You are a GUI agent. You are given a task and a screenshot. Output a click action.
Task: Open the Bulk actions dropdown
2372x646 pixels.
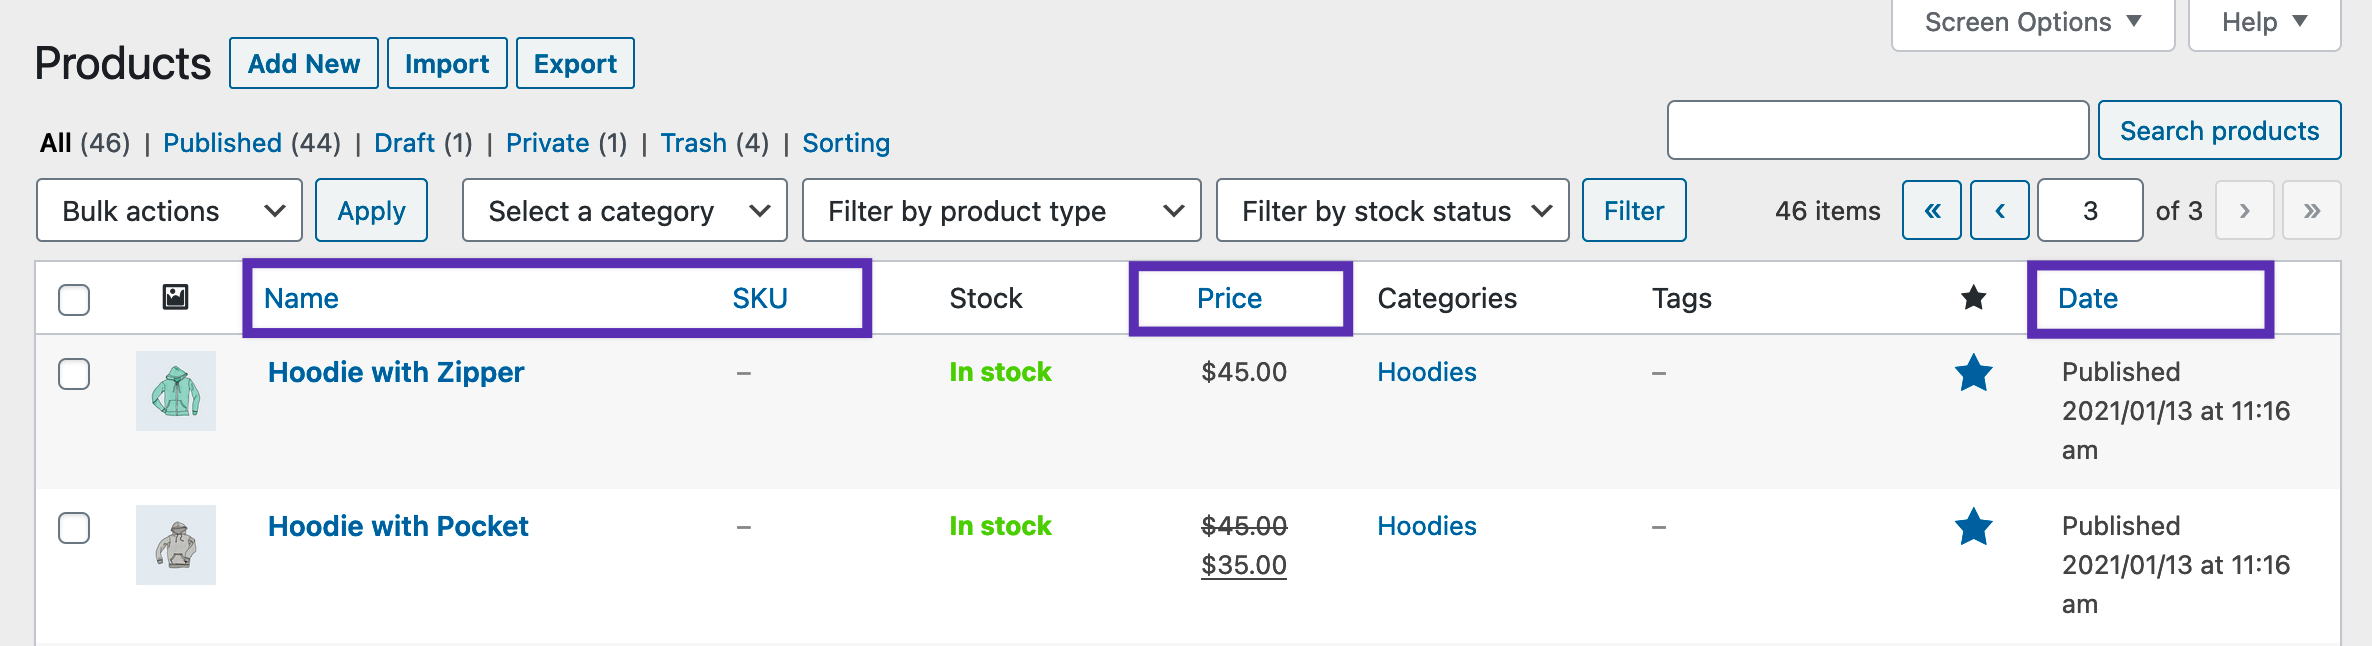(x=168, y=210)
